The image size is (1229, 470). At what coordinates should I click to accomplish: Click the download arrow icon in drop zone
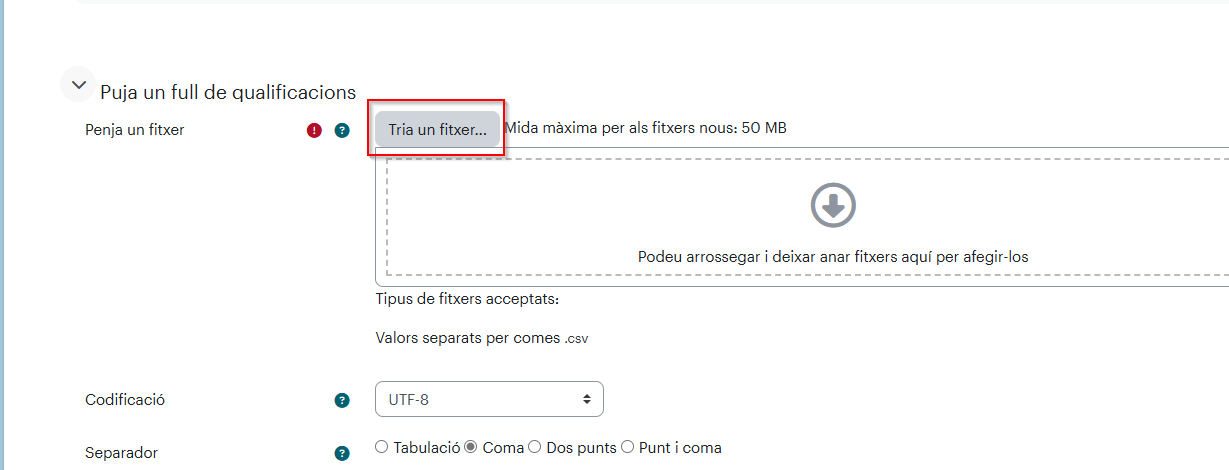click(832, 204)
